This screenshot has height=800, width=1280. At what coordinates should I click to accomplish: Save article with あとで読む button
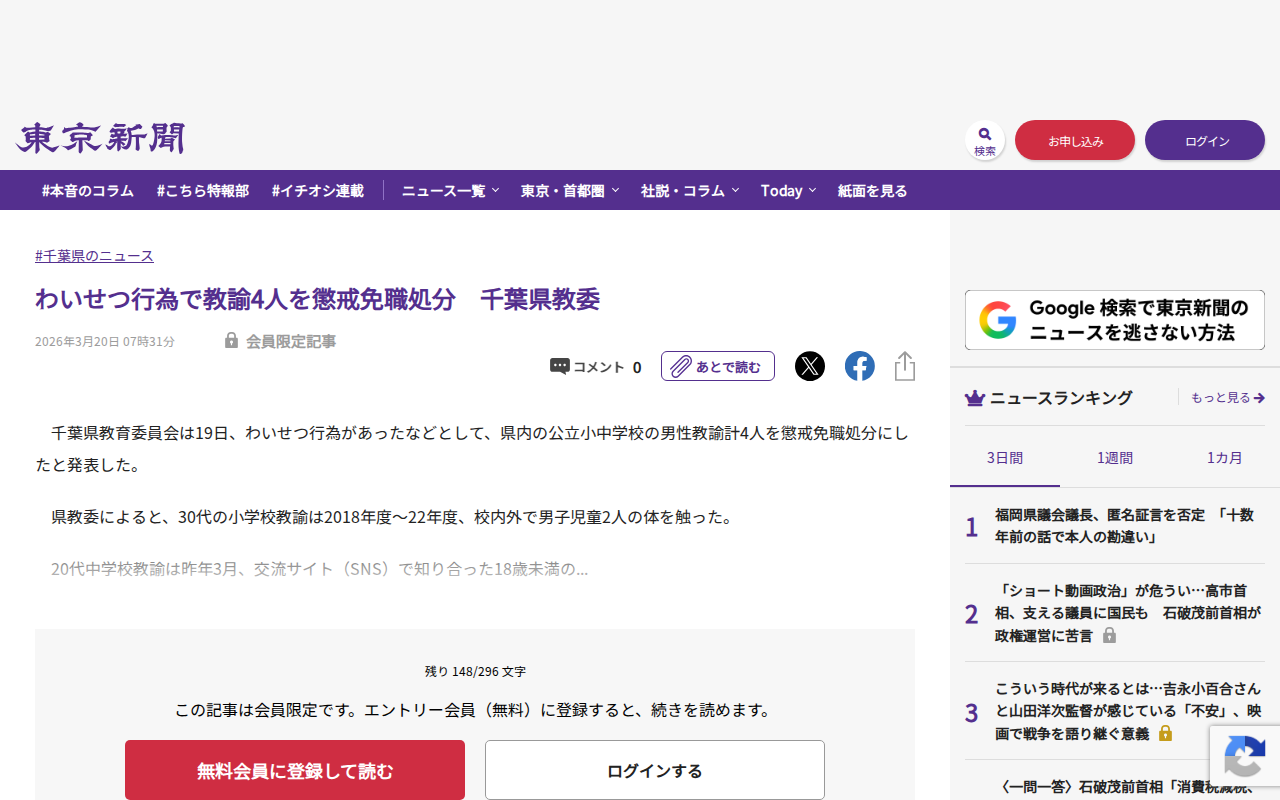click(718, 366)
